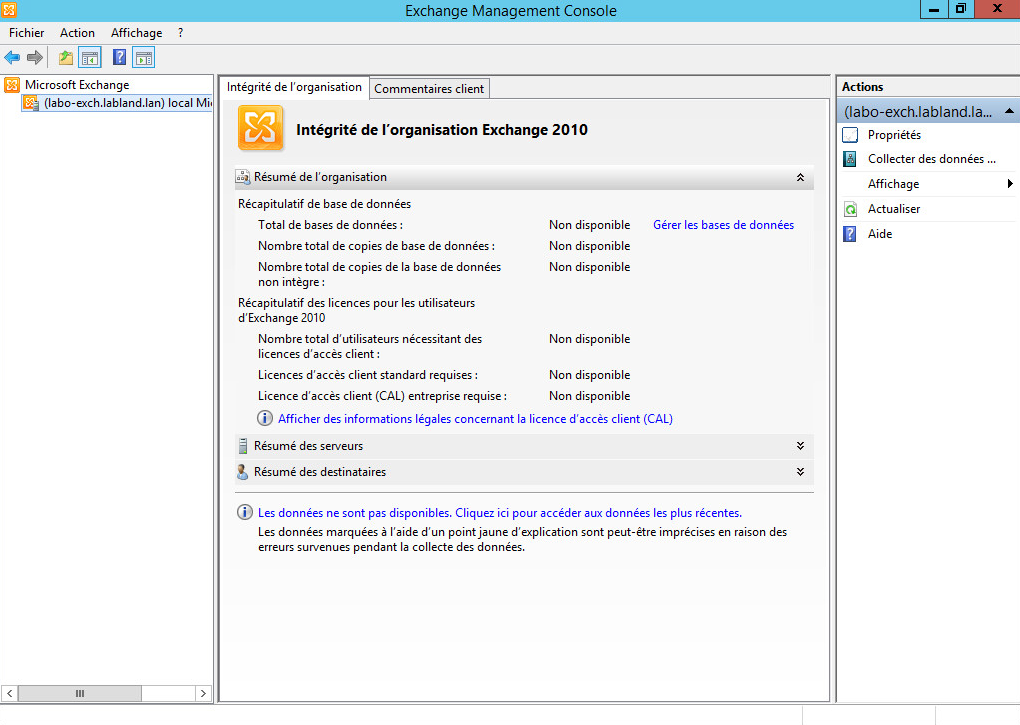Screen dimensions: 1020x725
Task: Select the labo-exch.labland.lan server tree node
Action: point(116,103)
